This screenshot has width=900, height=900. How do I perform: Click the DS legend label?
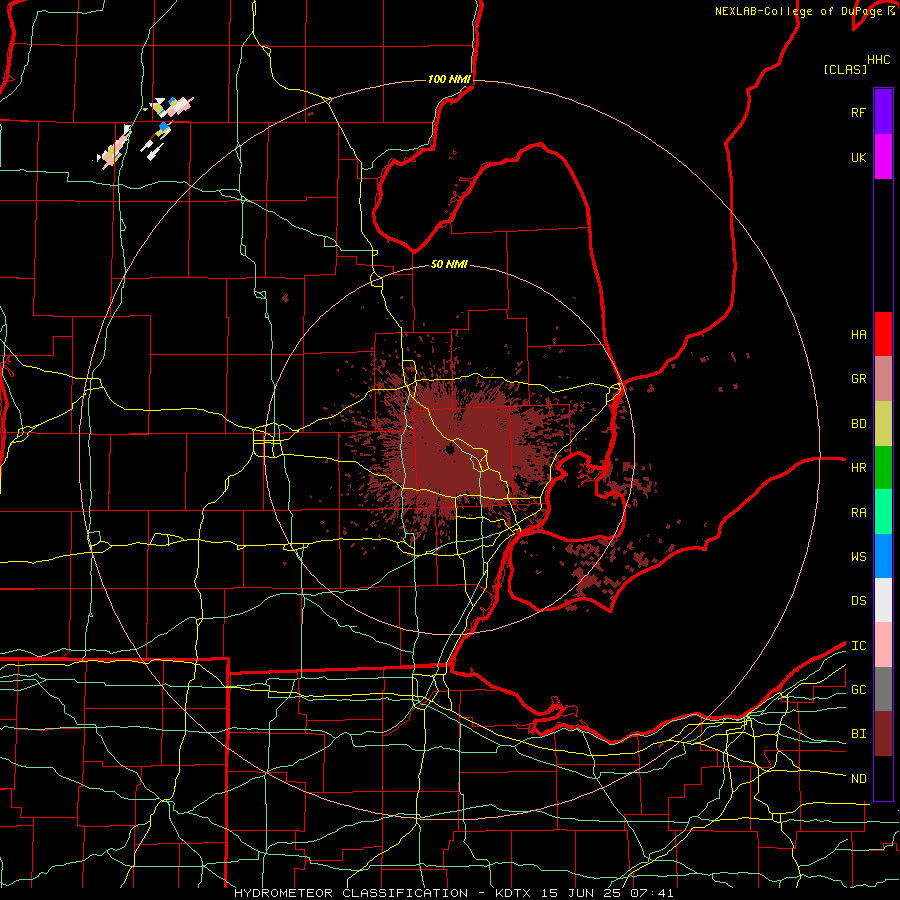(858, 601)
